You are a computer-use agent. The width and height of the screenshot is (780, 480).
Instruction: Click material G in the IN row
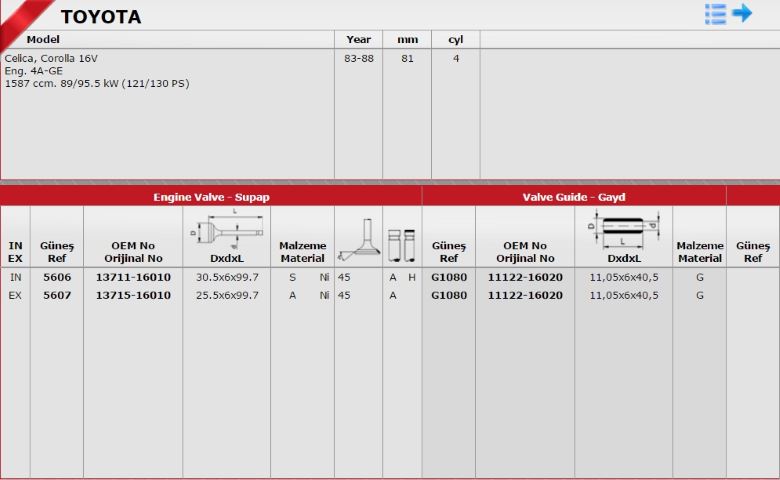[699, 277]
